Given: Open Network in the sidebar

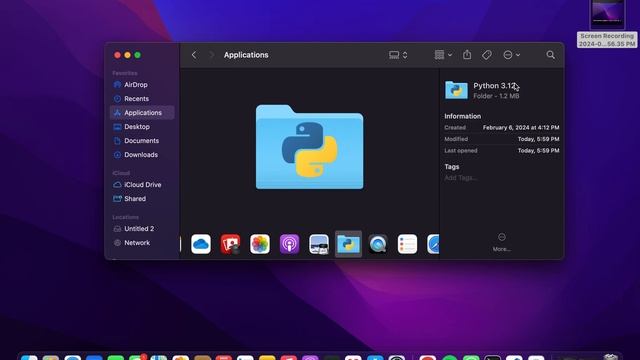Looking at the screenshot, I should click(142, 243).
